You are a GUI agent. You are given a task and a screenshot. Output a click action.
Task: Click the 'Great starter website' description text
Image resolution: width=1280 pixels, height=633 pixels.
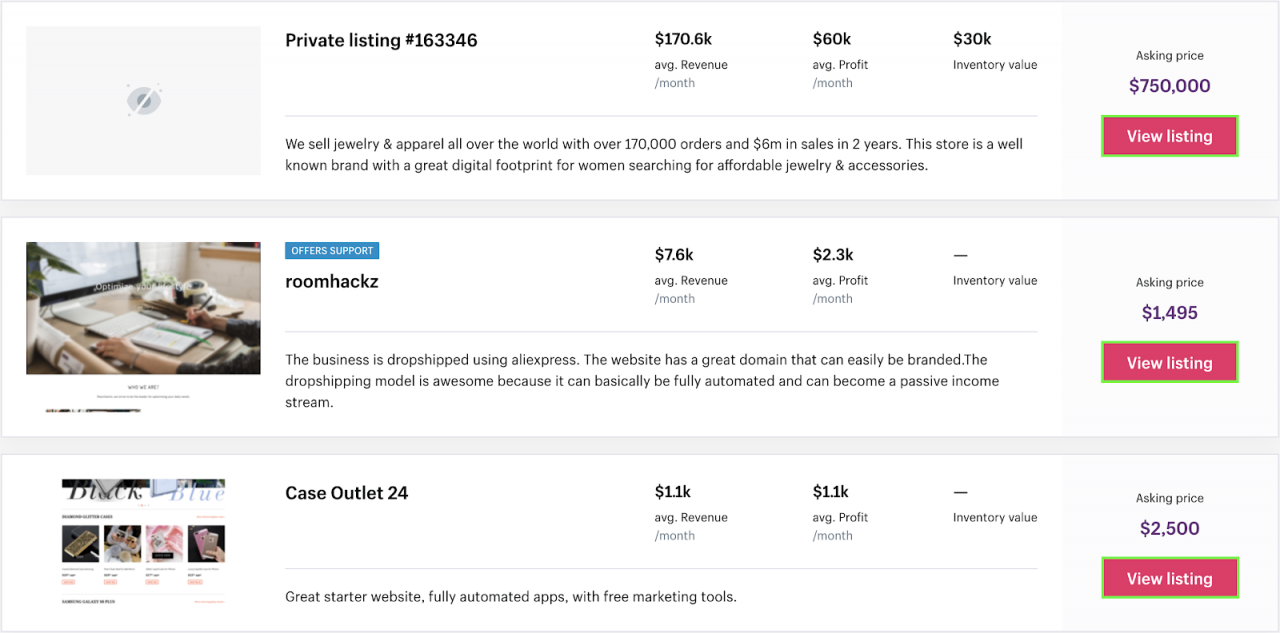pyautogui.click(x=510, y=597)
